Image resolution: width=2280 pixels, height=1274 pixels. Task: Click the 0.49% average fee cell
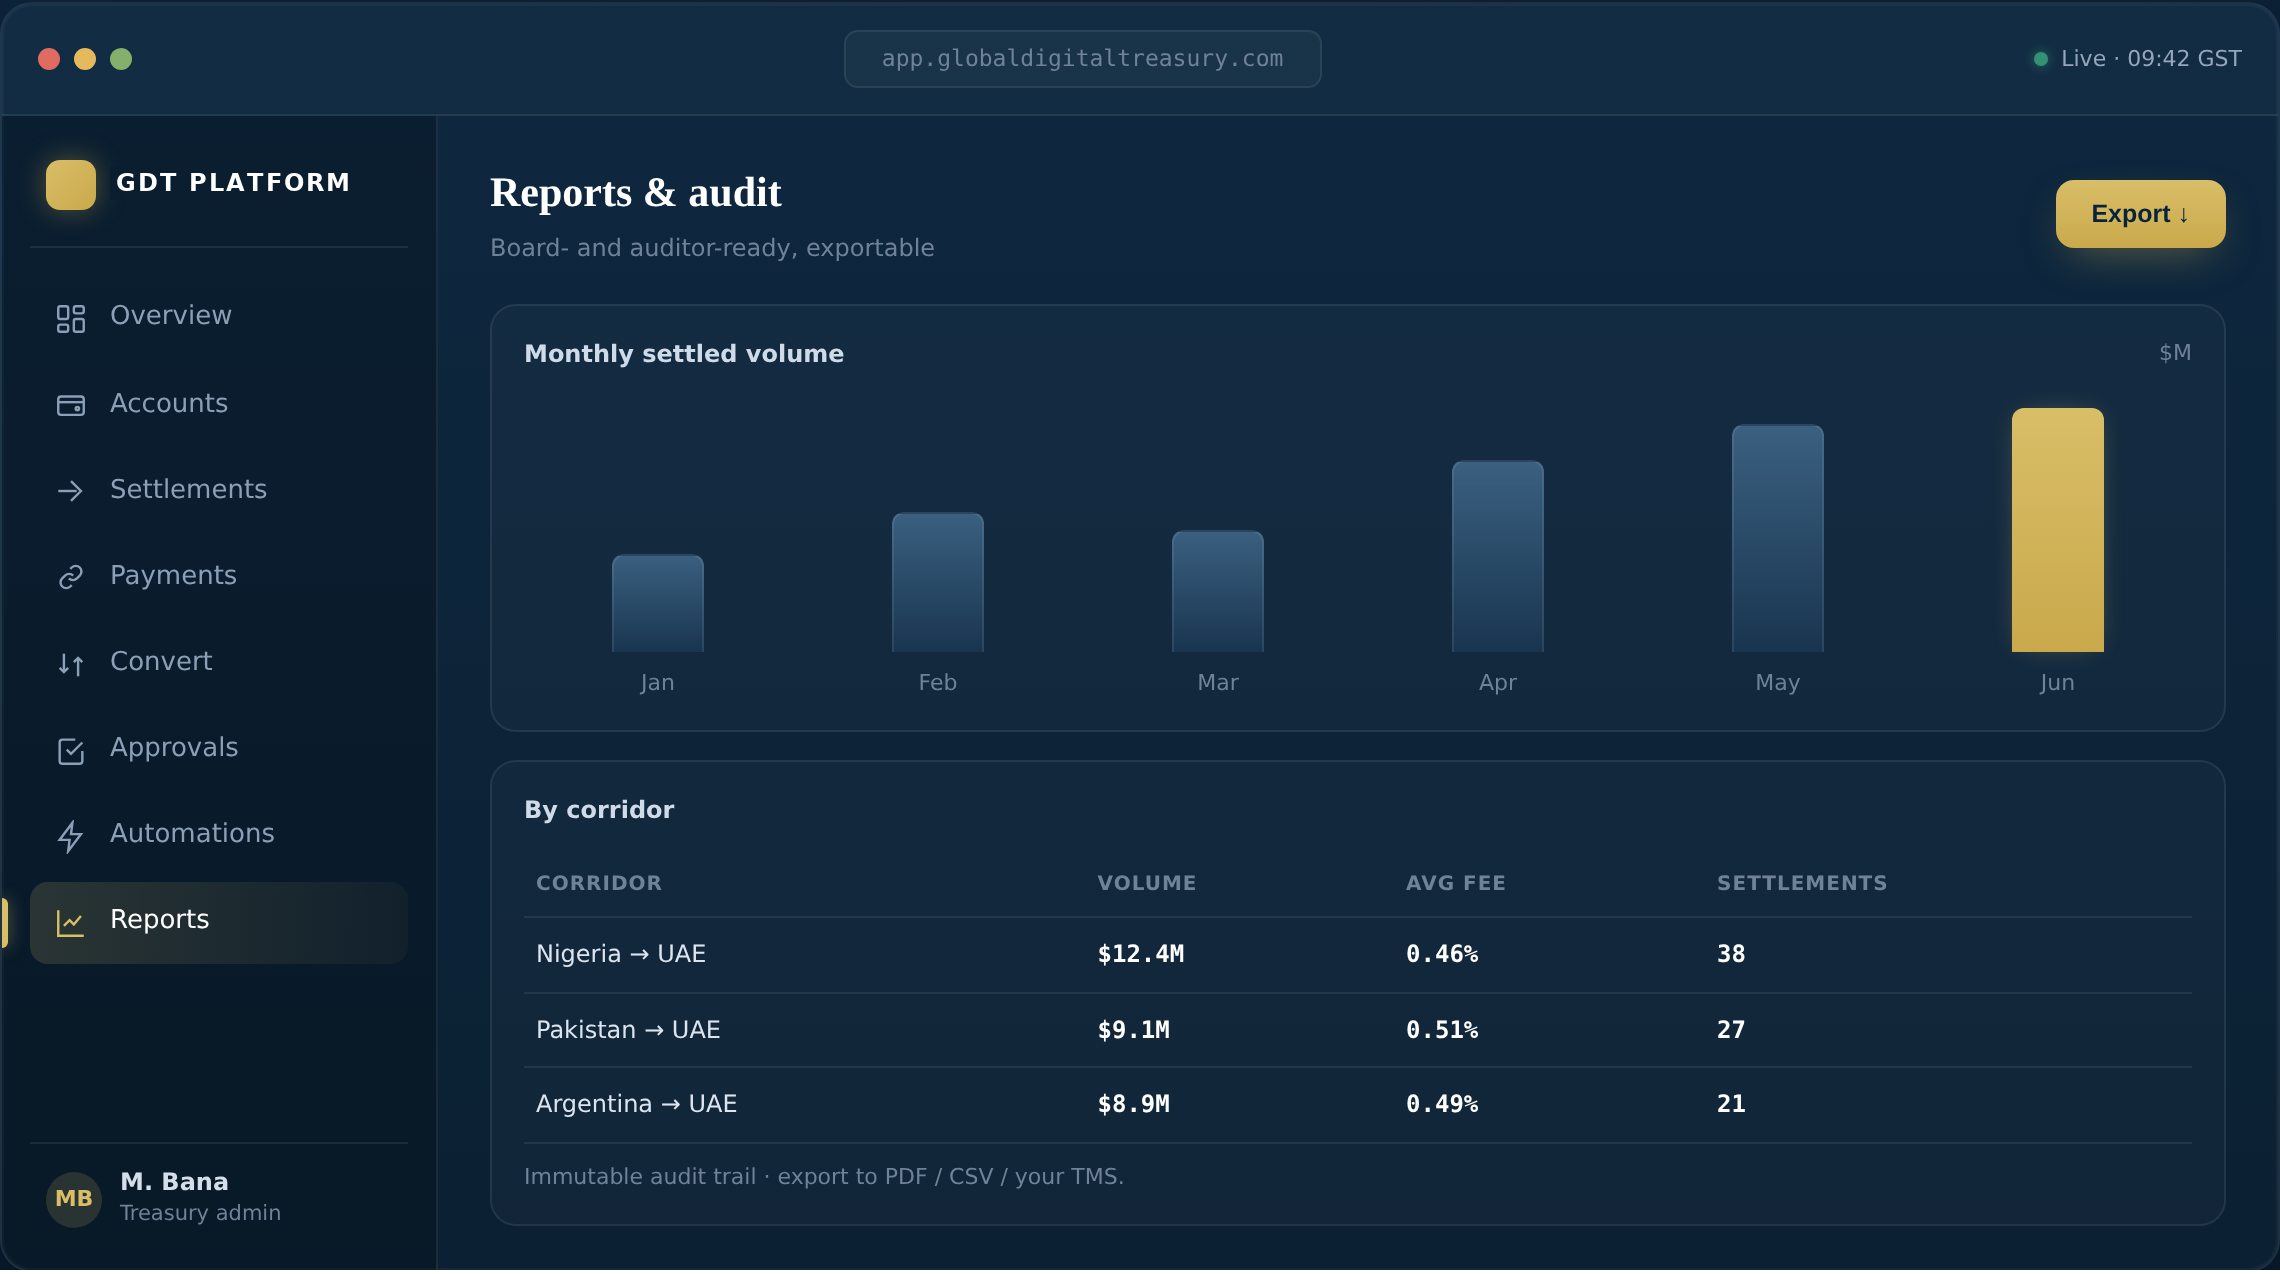[1442, 1104]
